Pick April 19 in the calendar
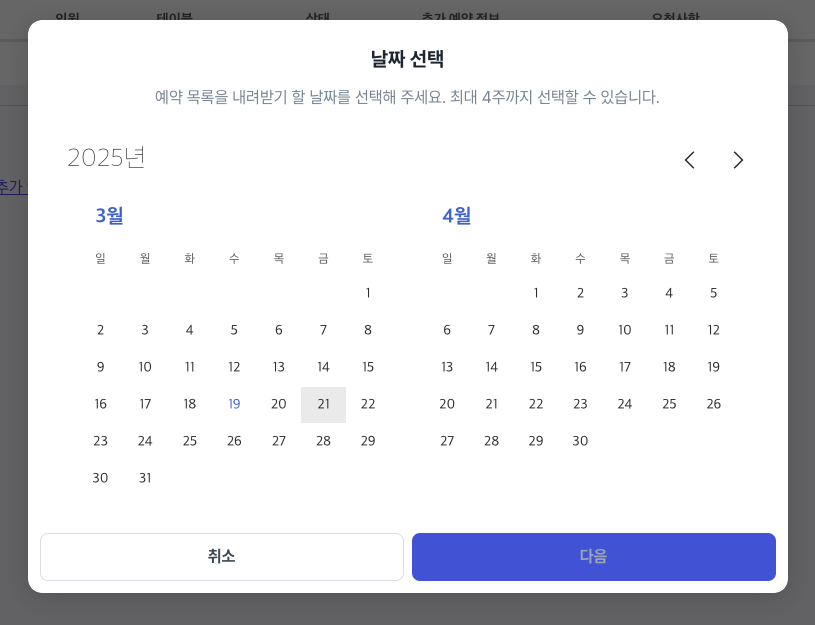 point(713,367)
